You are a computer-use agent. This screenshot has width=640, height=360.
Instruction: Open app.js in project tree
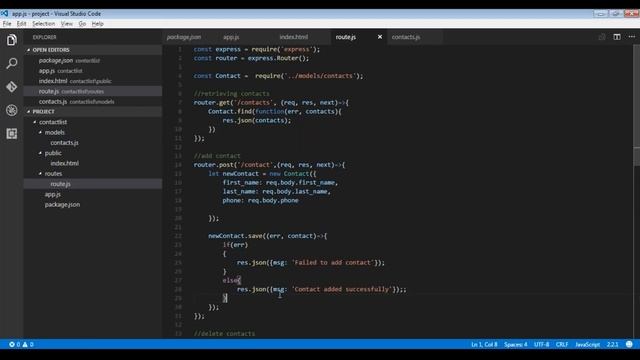[53, 194]
